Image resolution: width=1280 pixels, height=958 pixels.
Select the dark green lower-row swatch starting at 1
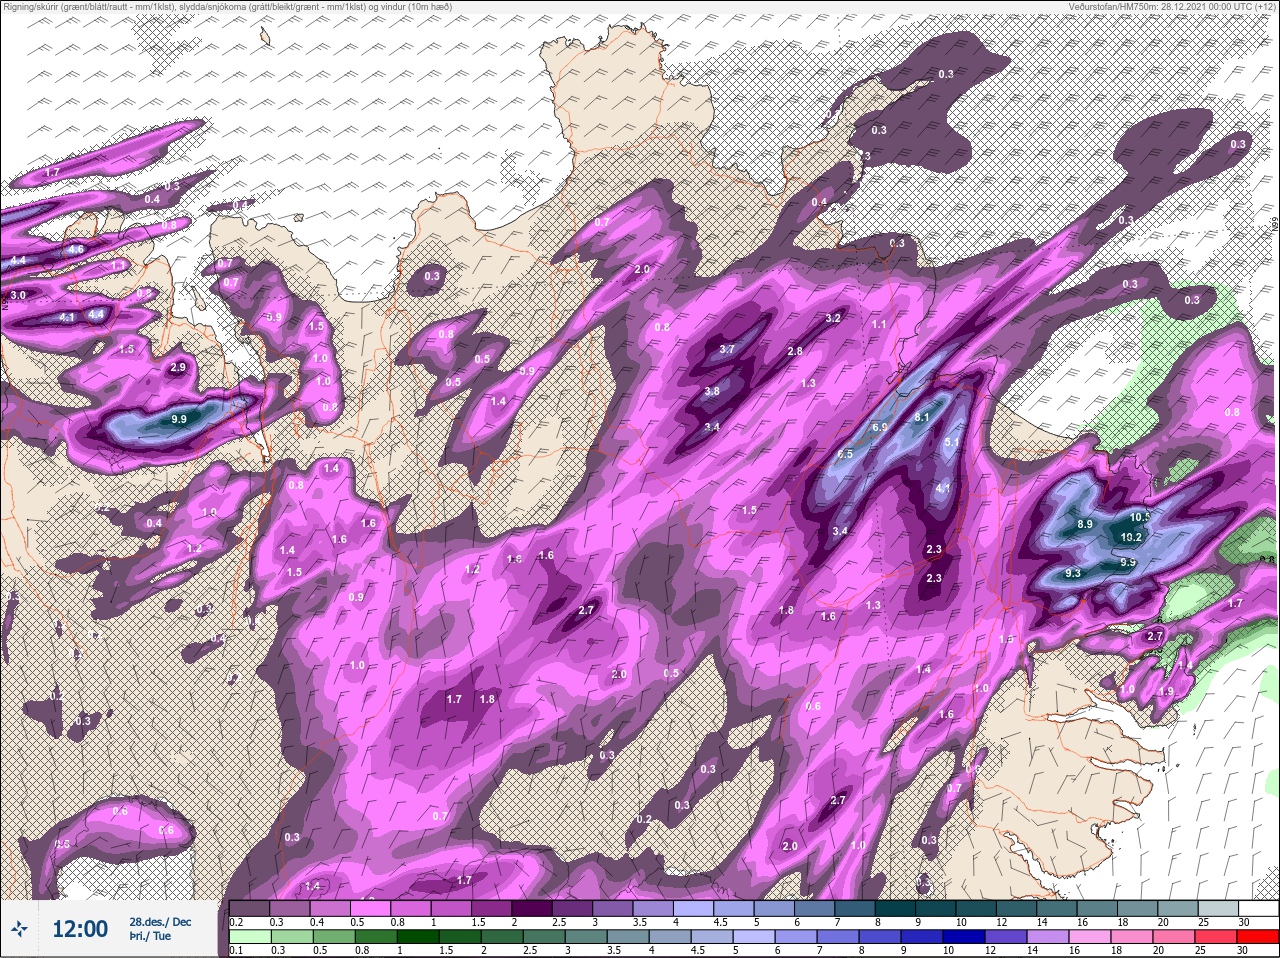pos(416,937)
